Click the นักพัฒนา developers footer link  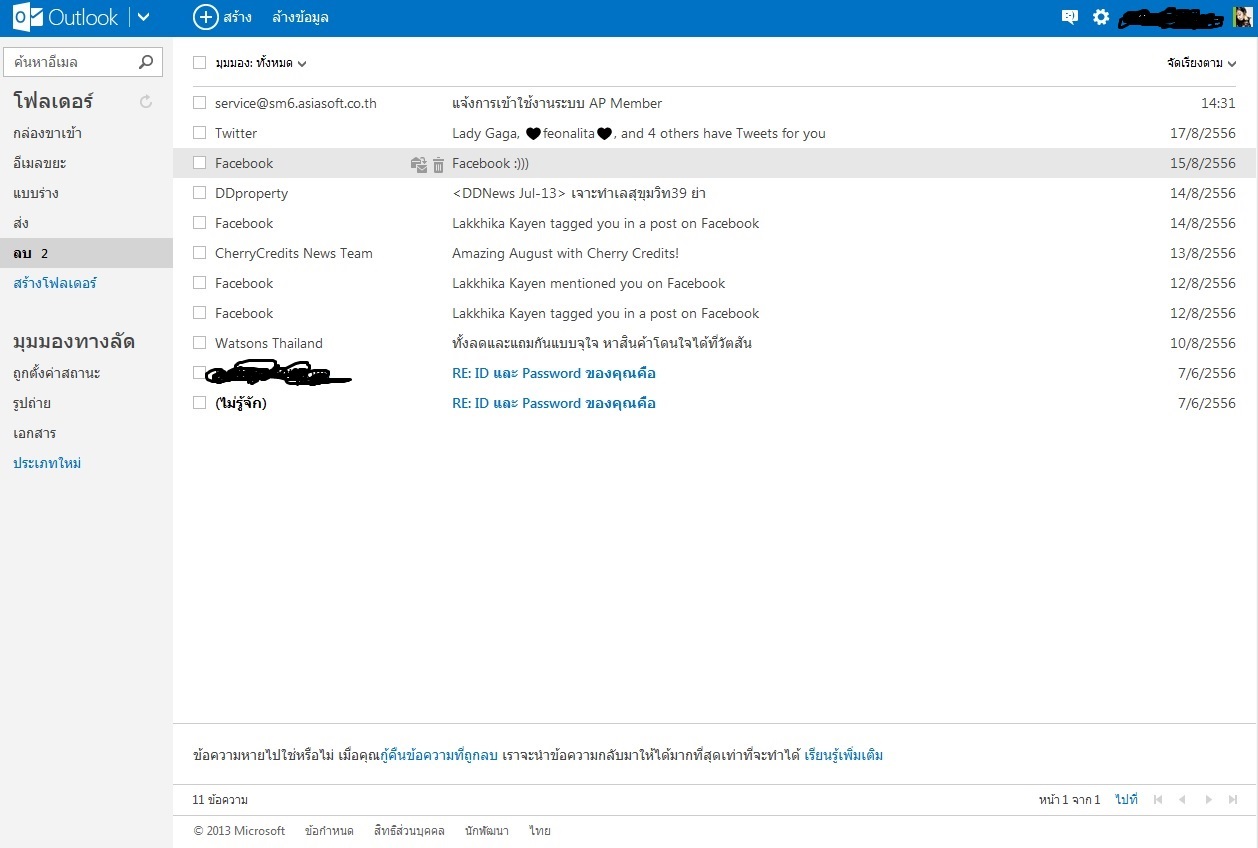point(487,831)
